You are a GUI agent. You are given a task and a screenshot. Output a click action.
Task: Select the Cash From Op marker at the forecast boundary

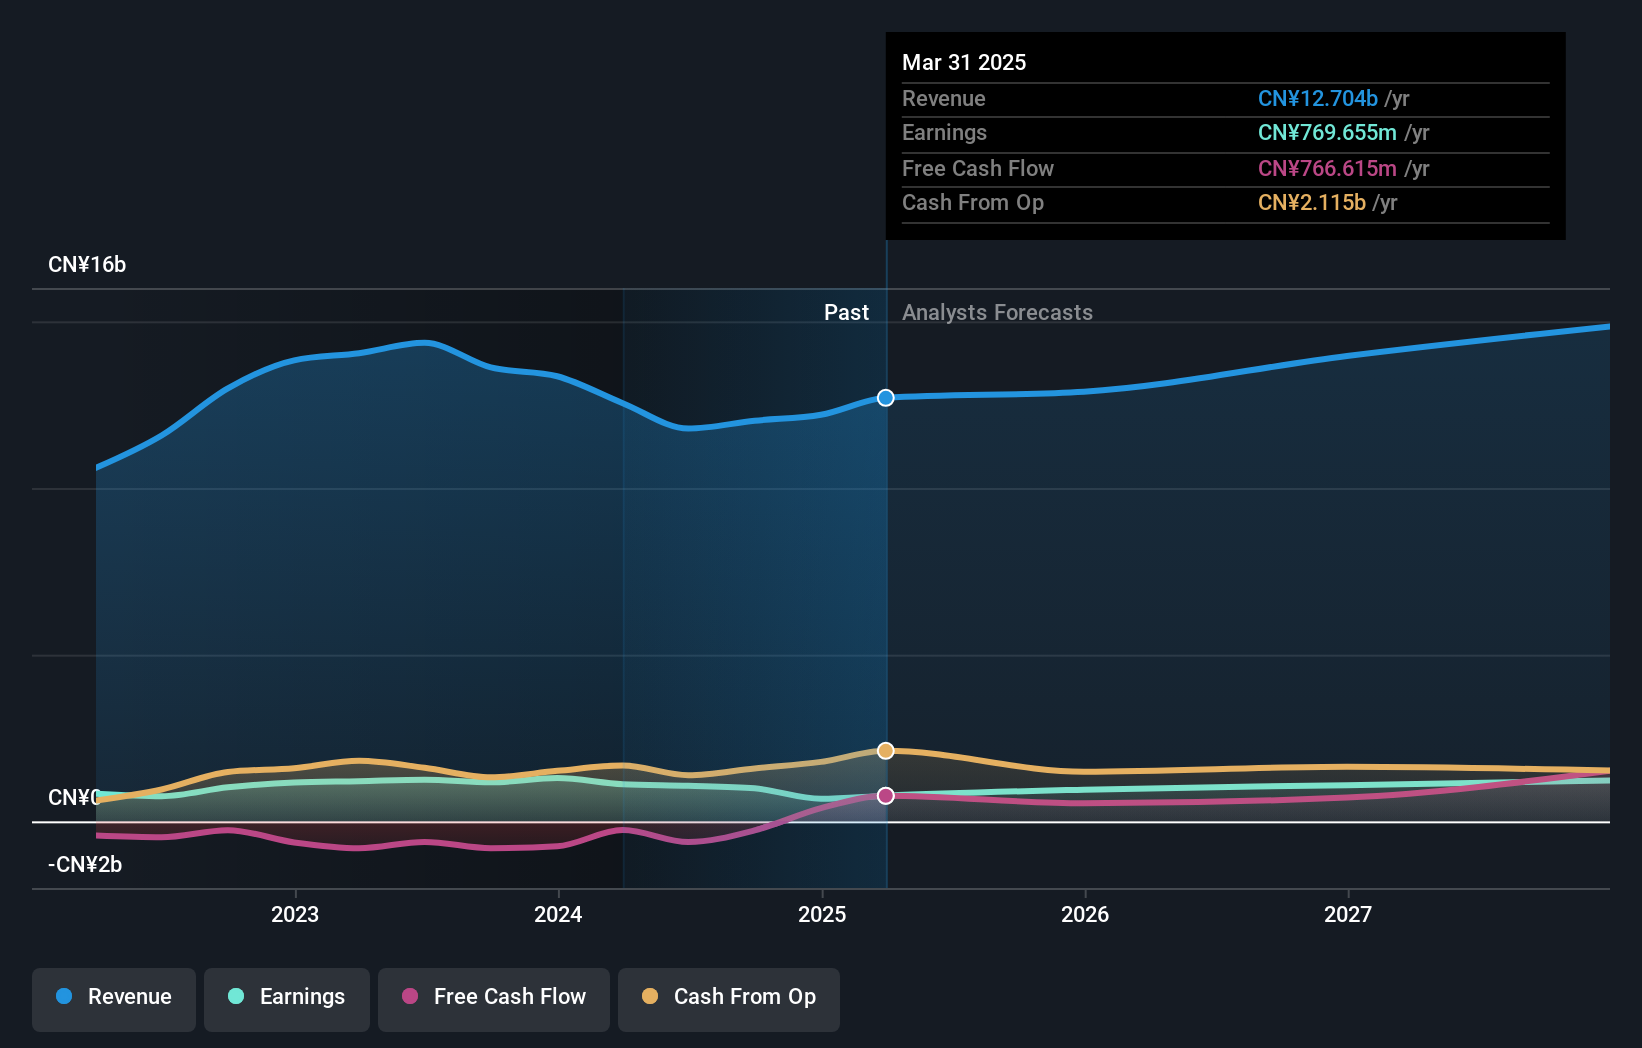(885, 750)
